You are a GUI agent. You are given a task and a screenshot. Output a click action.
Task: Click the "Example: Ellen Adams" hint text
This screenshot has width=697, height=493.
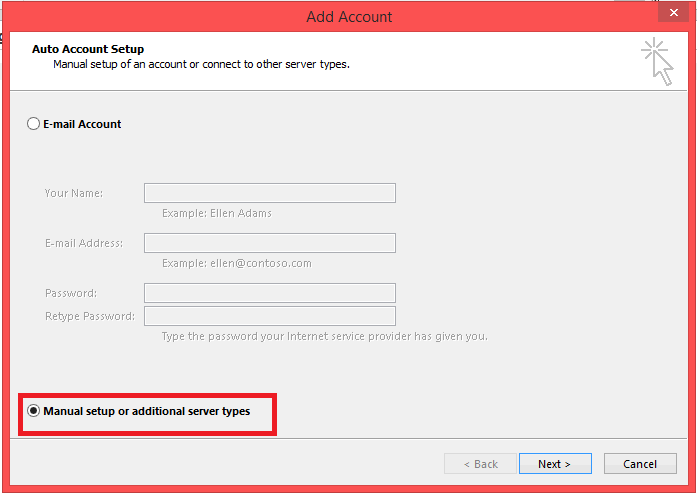[216, 213]
